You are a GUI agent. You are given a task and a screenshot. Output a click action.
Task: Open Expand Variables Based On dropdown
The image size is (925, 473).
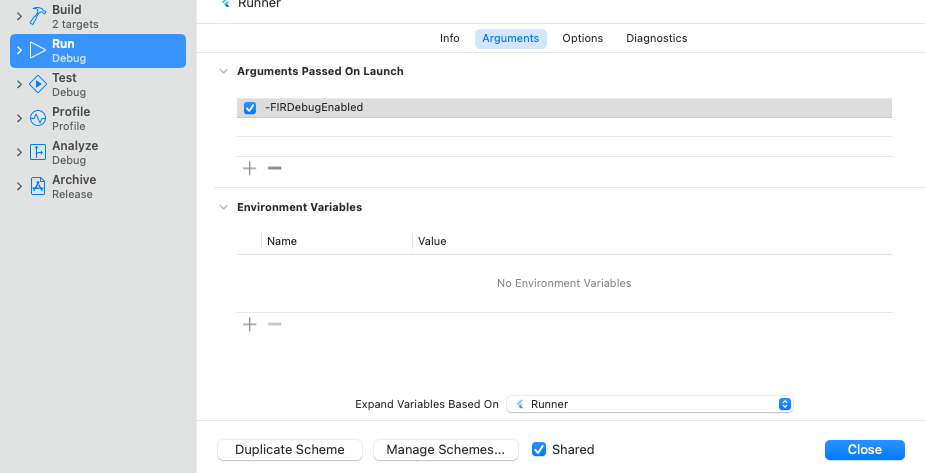point(650,404)
